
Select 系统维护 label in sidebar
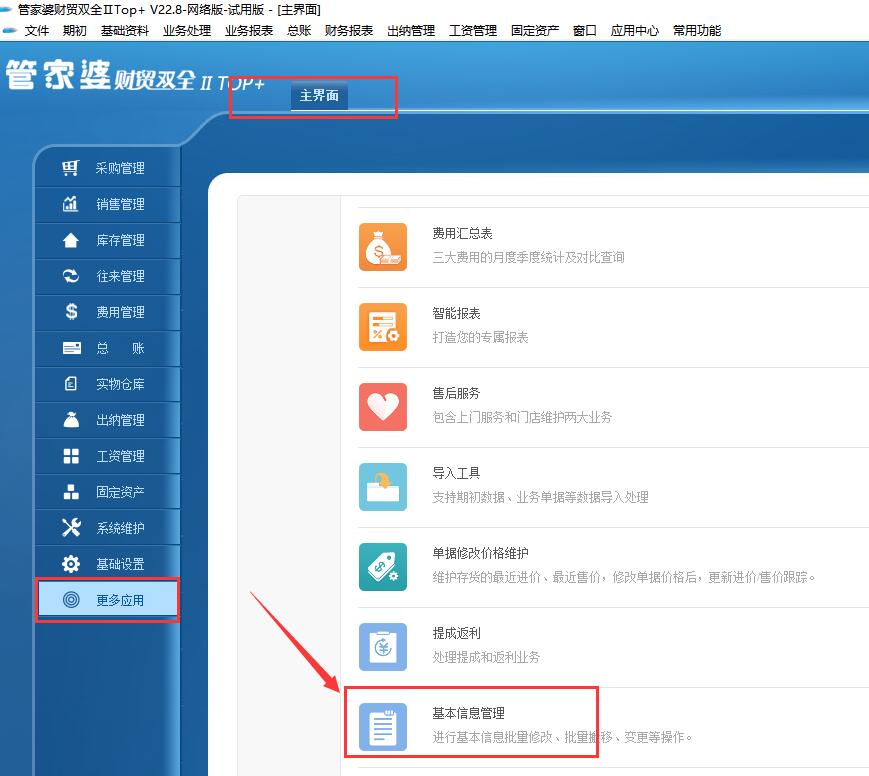pyautogui.click(x=120, y=528)
